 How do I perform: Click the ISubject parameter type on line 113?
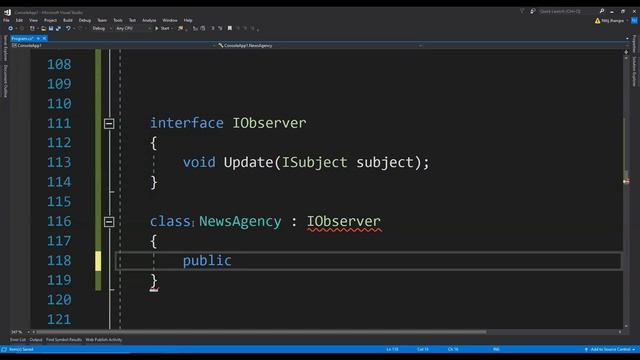pyautogui.click(x=315, y=162)
